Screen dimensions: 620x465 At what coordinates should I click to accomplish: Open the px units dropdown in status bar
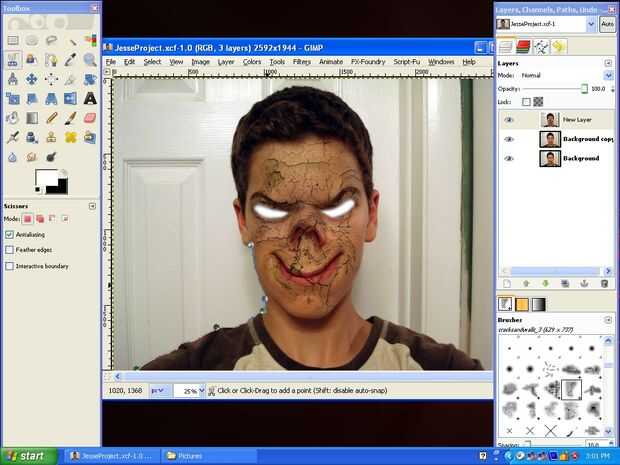coord(159,391)
